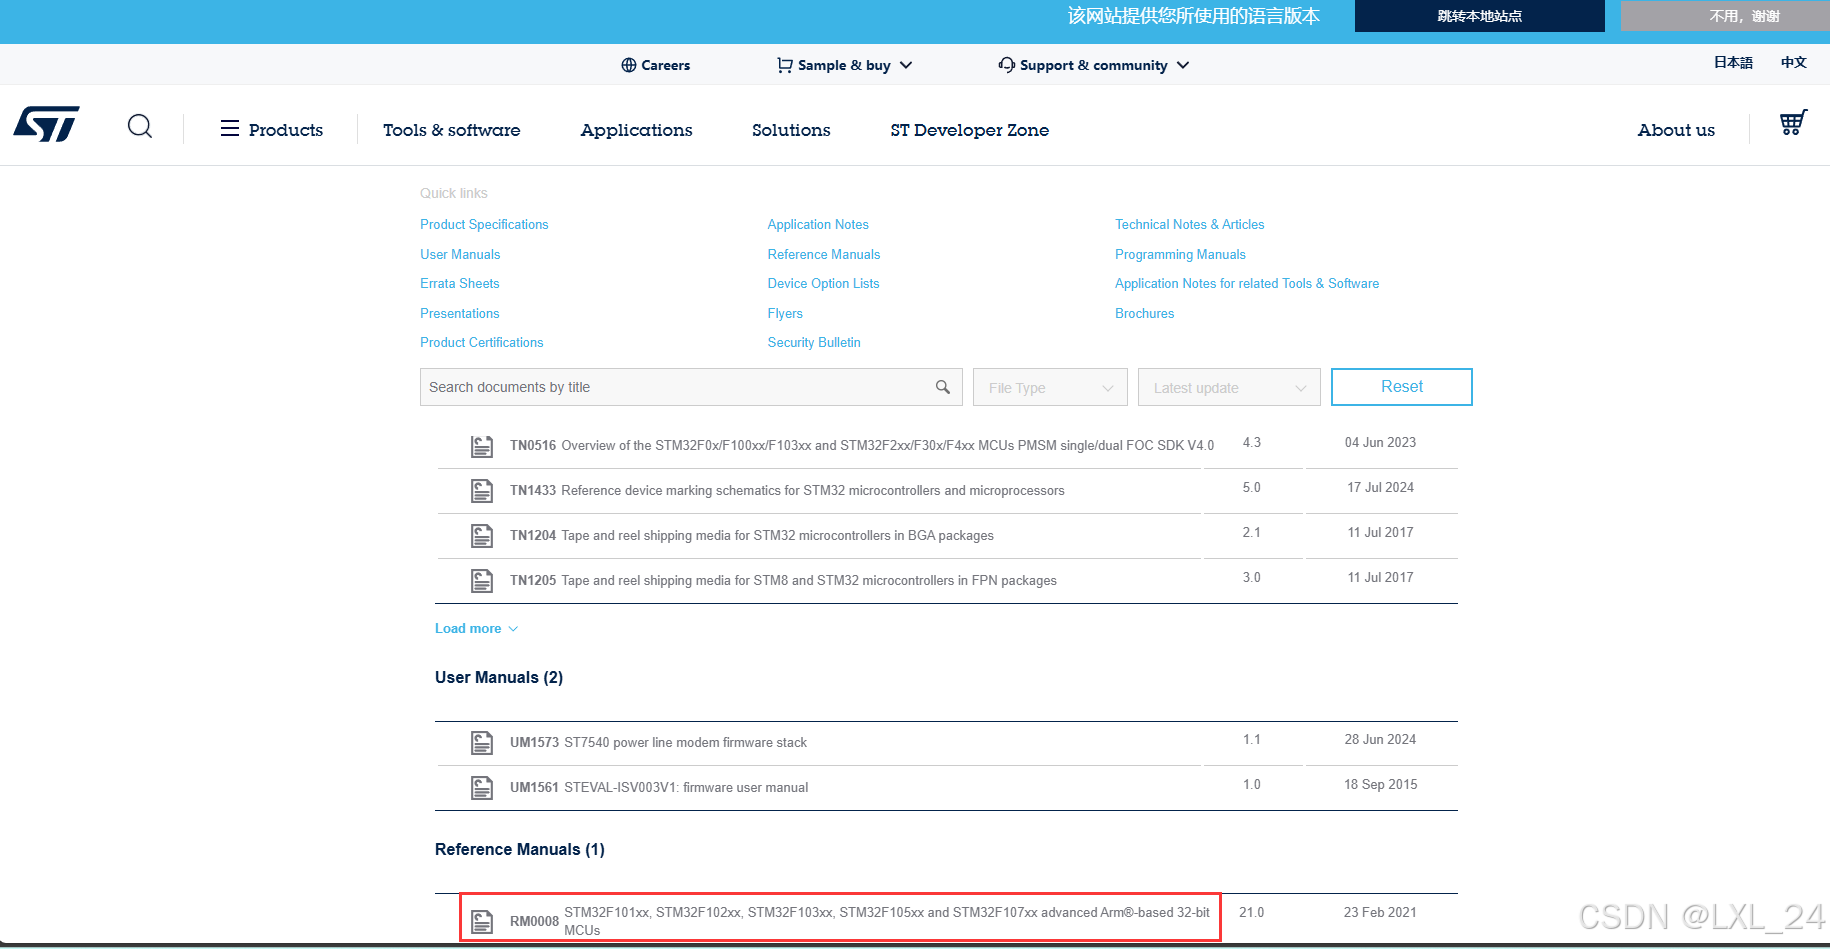Click the document icon for RM0008

point(482,922)
